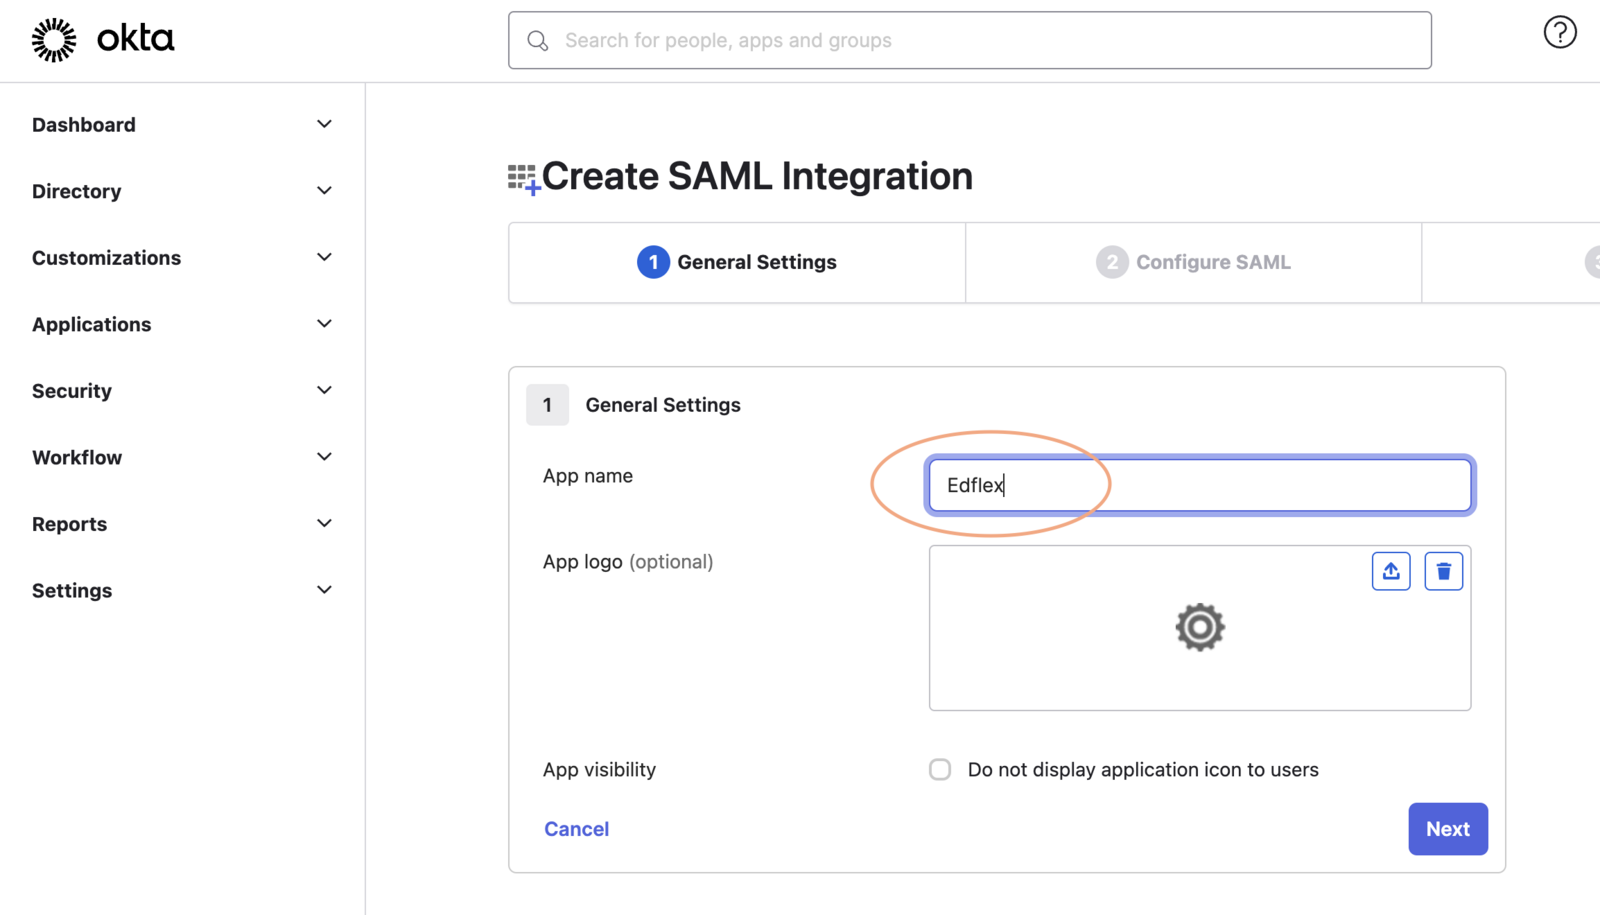1600x915 pixels.
Task: Expand the Settings chevron
Action: point(324,589)
